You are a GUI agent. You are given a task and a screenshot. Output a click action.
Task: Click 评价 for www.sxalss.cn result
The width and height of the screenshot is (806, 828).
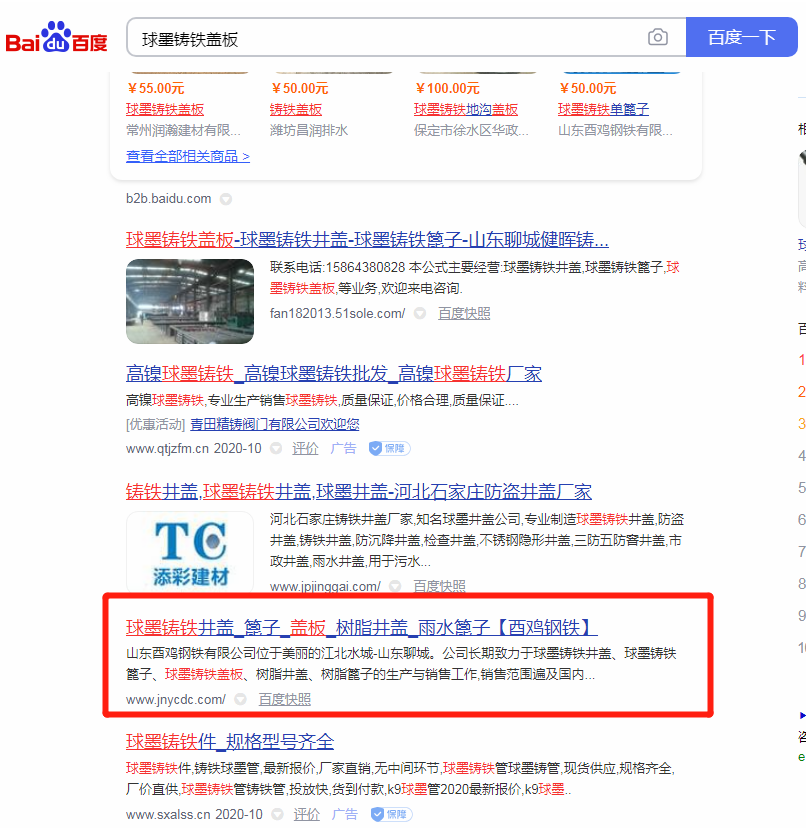coord(307,814)
